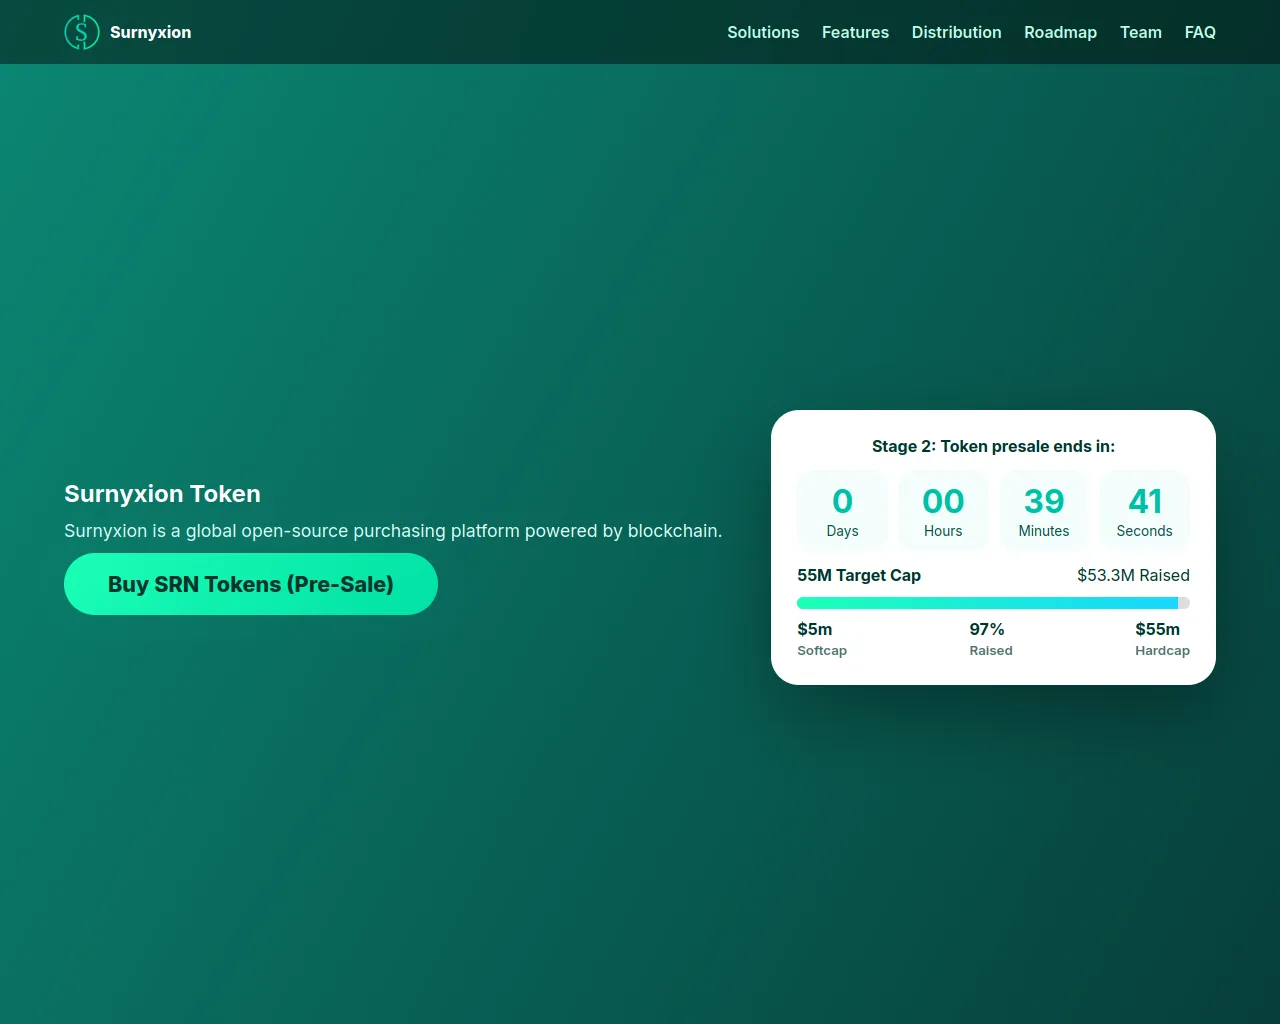
Task: Select the Seconds countdown box
Action: 1144,510
